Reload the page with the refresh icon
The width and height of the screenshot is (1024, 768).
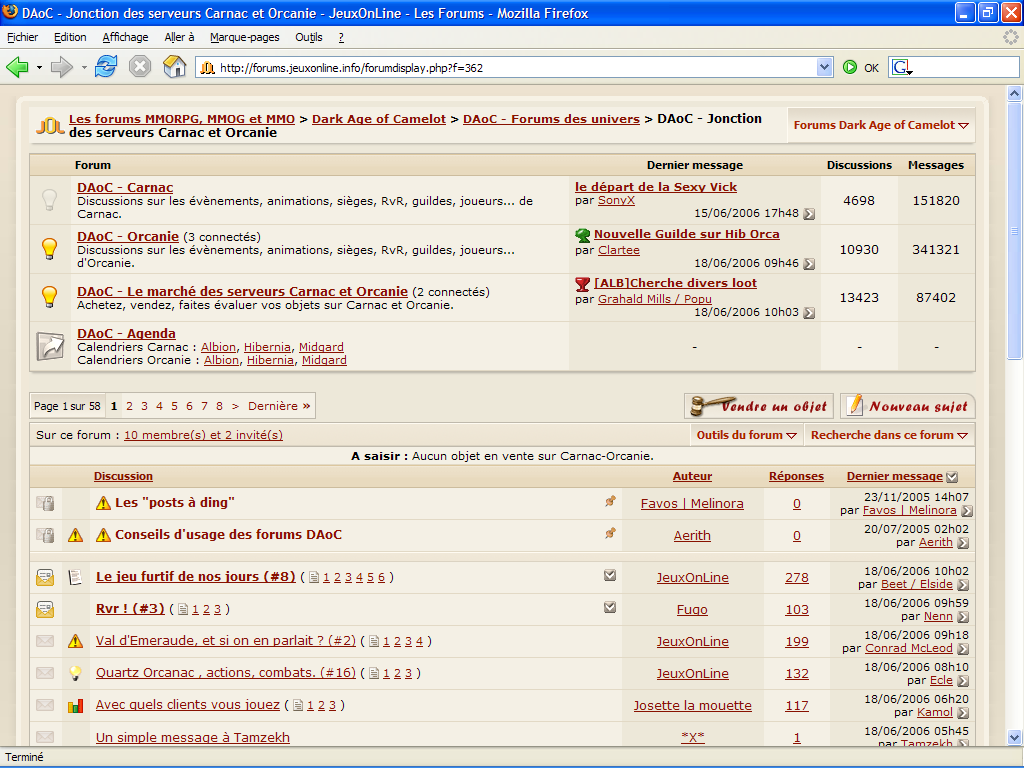[106, 67]
